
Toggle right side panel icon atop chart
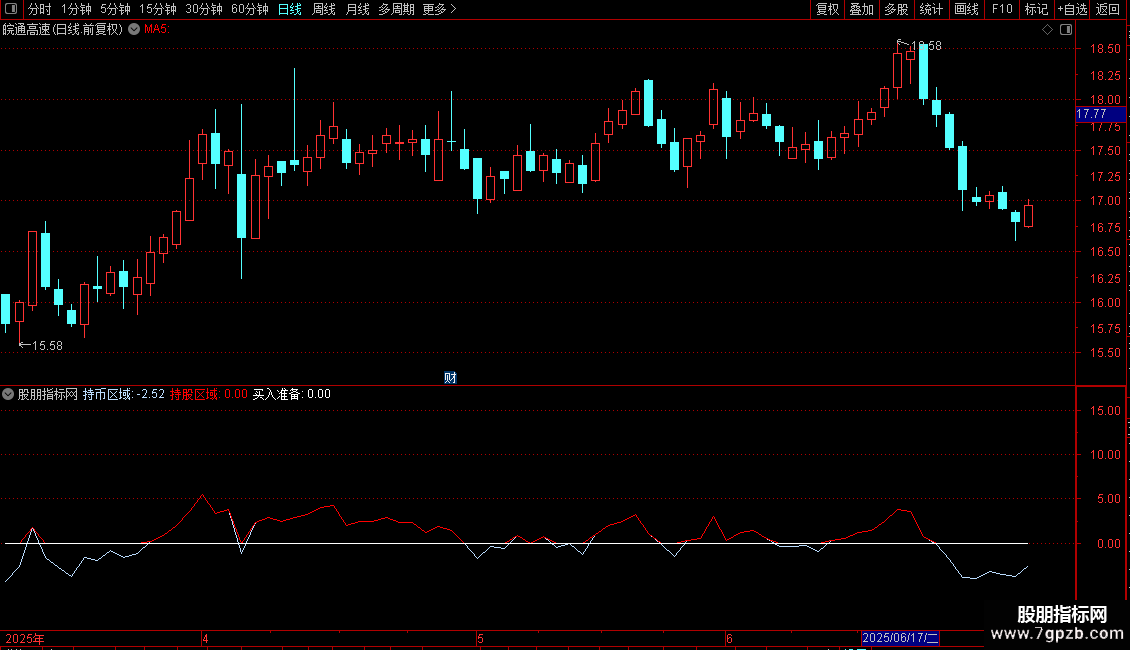coord(1066,30)
